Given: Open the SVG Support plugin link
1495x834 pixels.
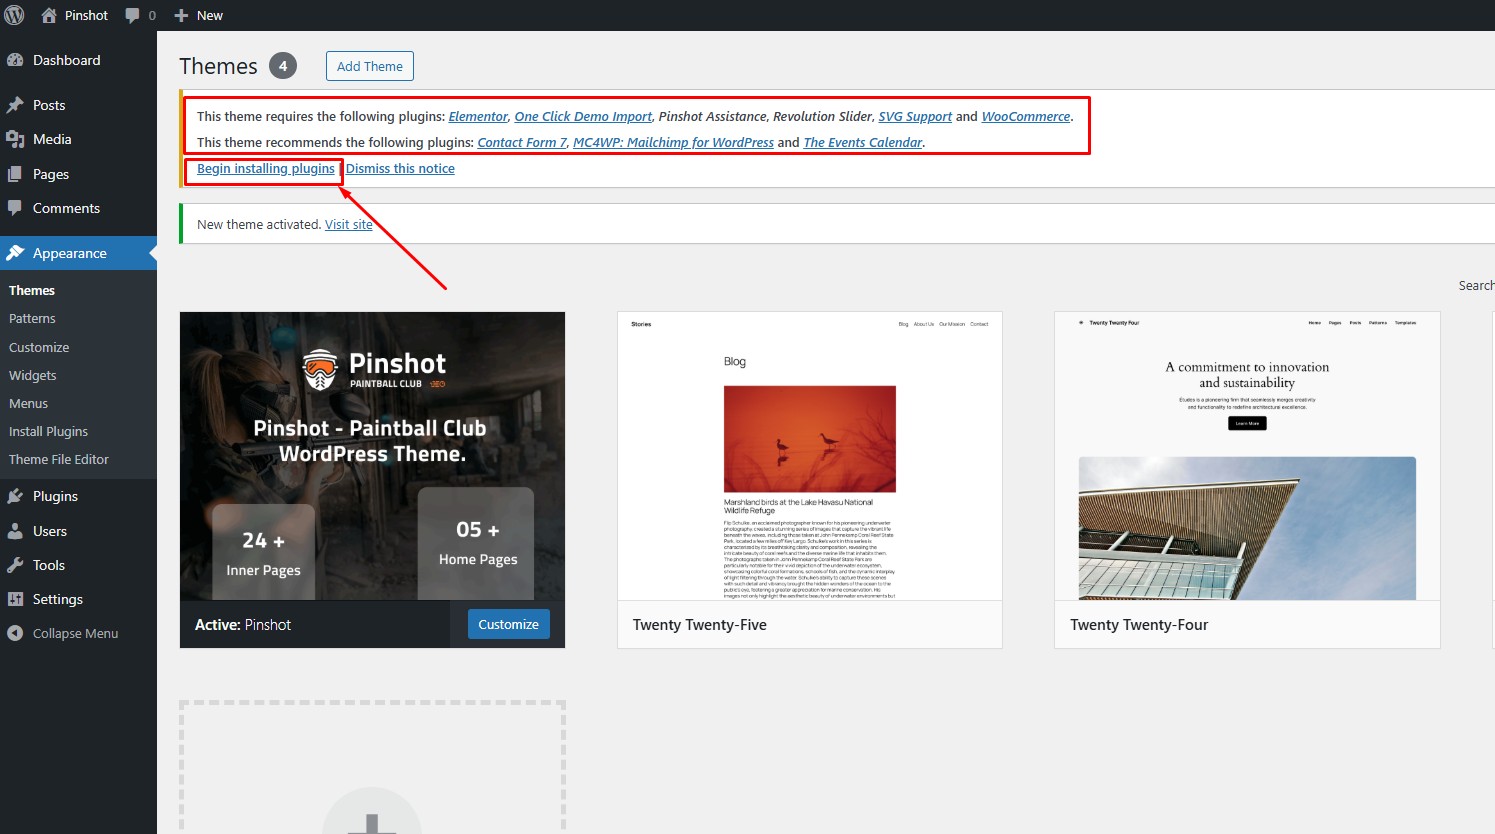Looking at the screenshot, I should tap(915, 116).
